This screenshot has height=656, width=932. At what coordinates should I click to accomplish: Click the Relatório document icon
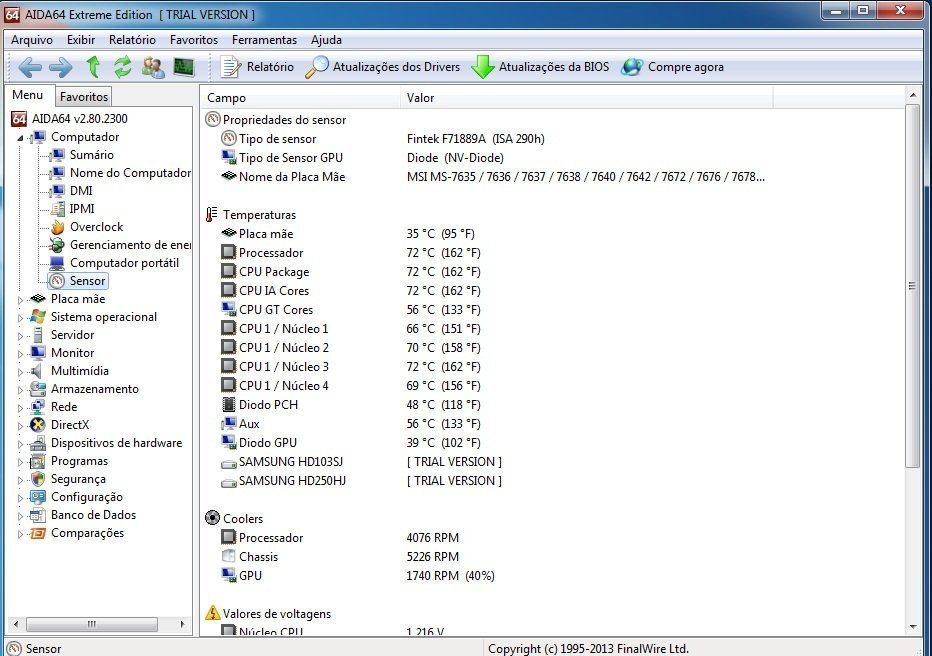point(230,67)
